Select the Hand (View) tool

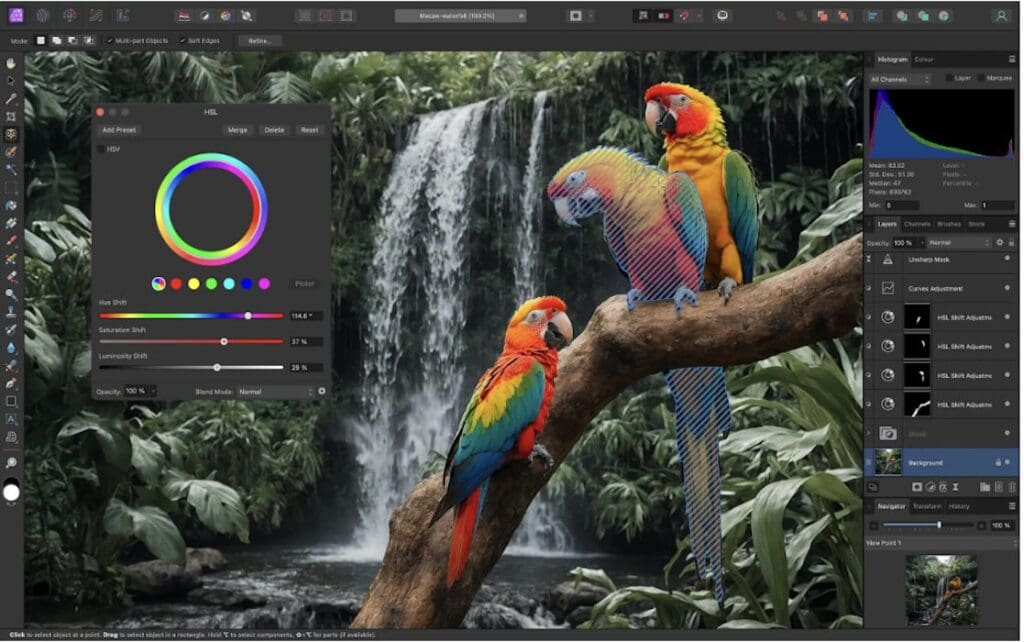pyautogui.click(x=11, y=63)
